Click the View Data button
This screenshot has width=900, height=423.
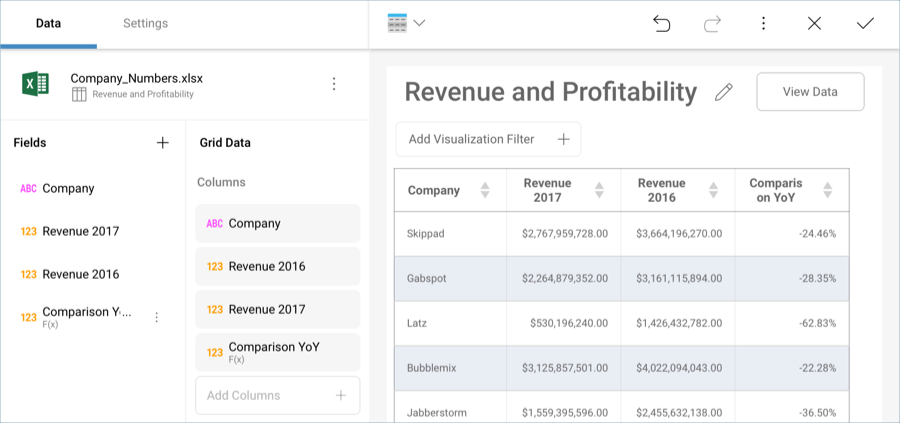810,92
